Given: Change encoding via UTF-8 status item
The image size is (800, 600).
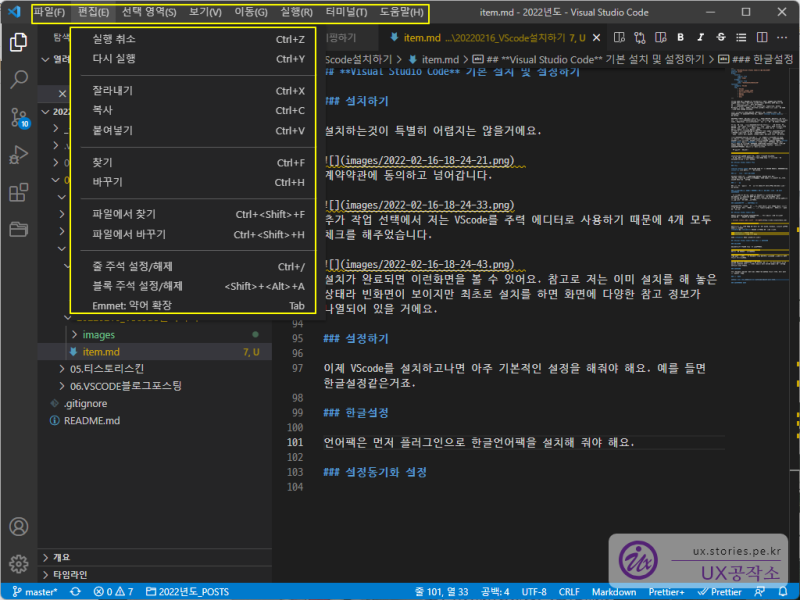Looking at the screenshot, I should tap(534, 591).
